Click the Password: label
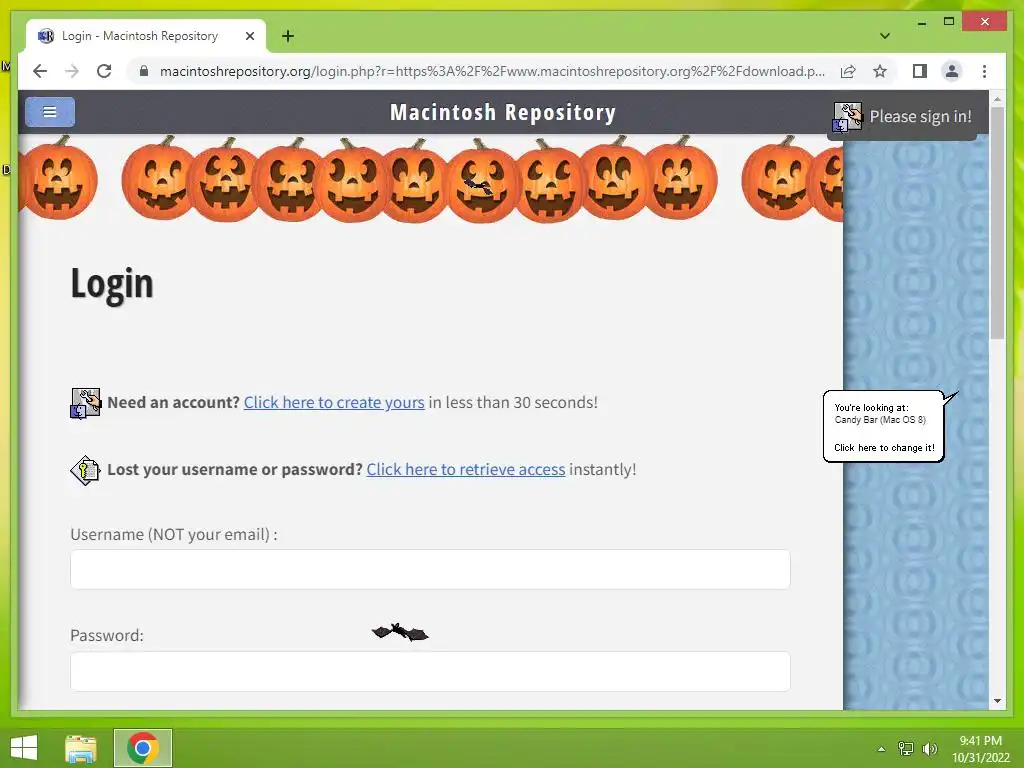 106,635
